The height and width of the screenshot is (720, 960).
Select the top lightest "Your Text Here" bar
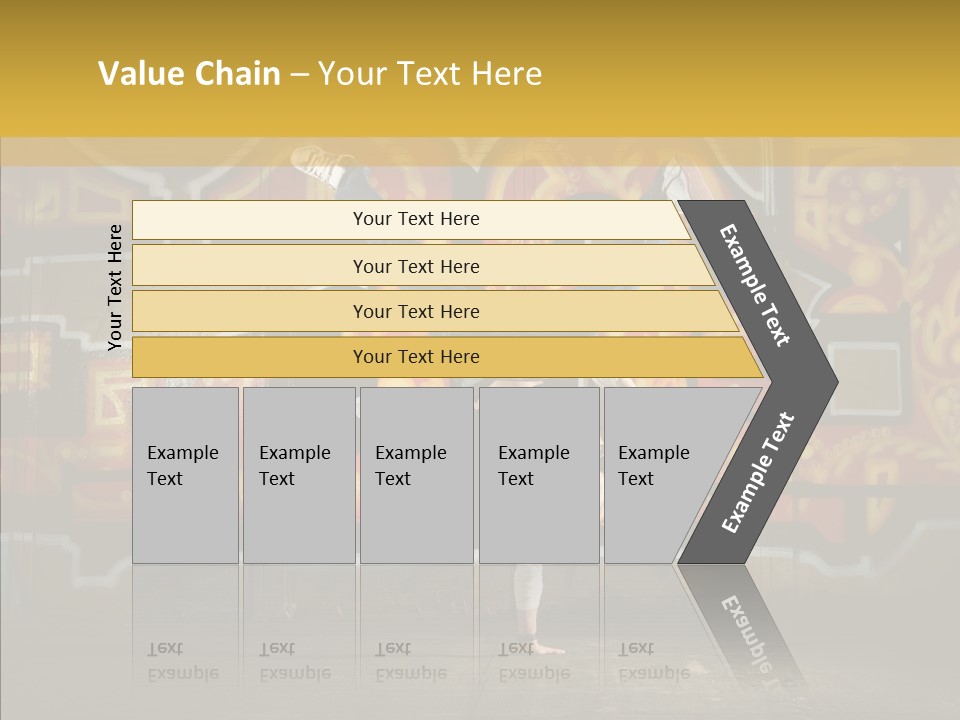click(416, 219)
